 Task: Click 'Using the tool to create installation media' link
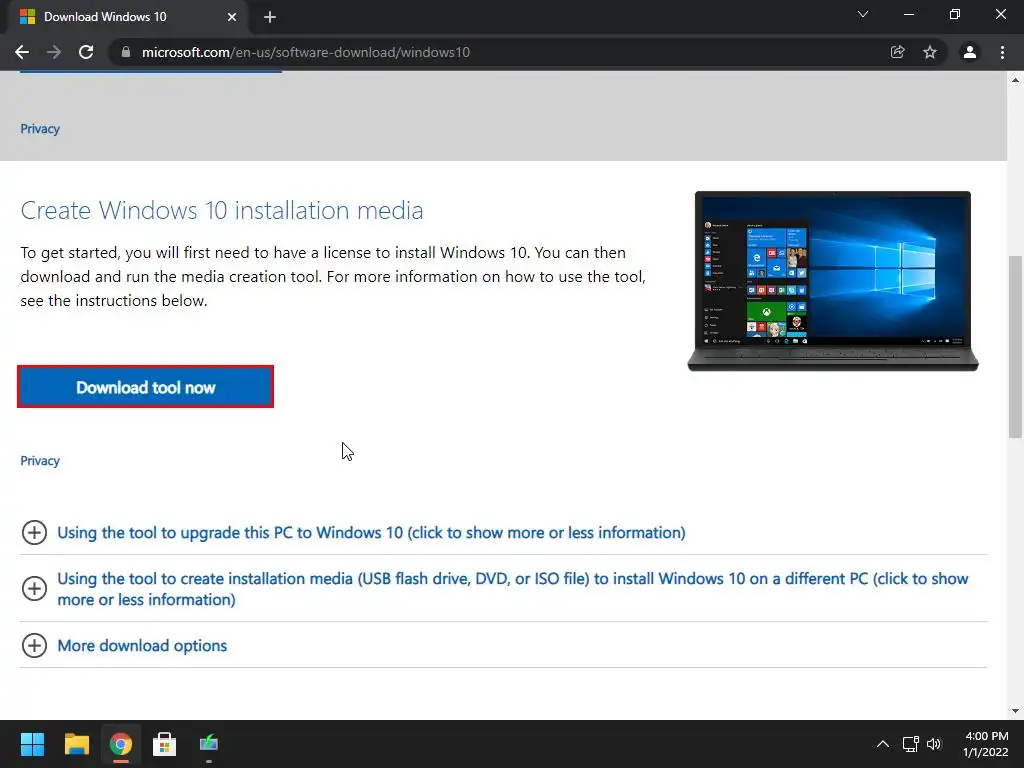click(x=513, y=588)
